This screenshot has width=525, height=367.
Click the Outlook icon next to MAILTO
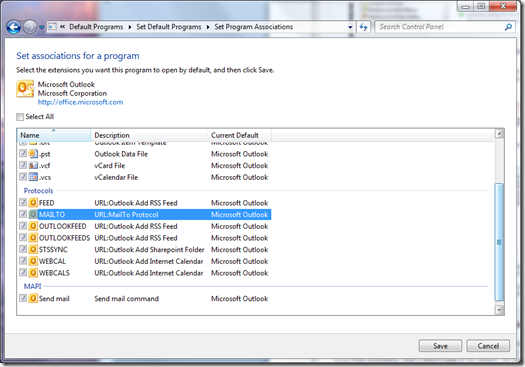click(x=33, y=214)
